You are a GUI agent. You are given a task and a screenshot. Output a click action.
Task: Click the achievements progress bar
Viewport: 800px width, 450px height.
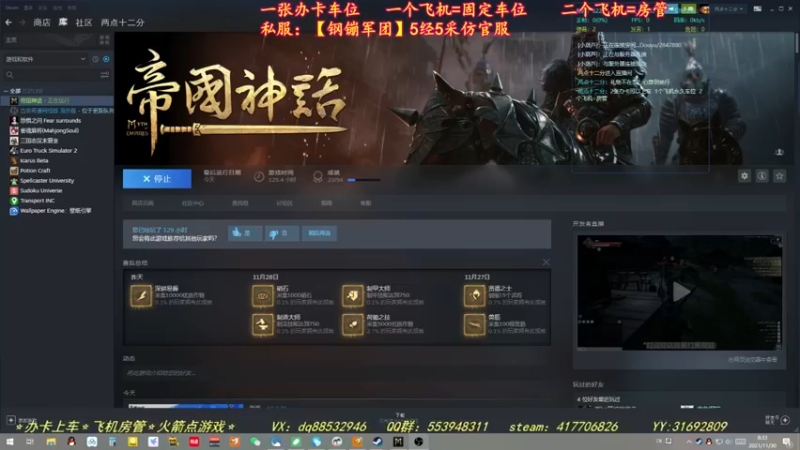pos(364,180)
